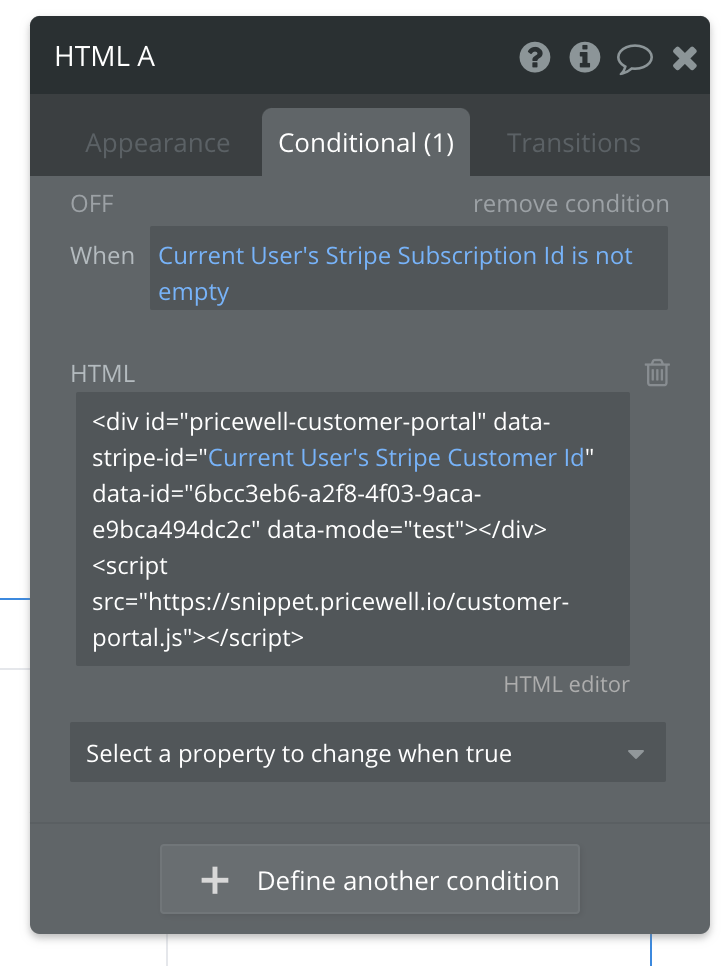Toggle the OFF condition preview indicator
The height and width of the screenshot is (966, 726).
point(92,204)
